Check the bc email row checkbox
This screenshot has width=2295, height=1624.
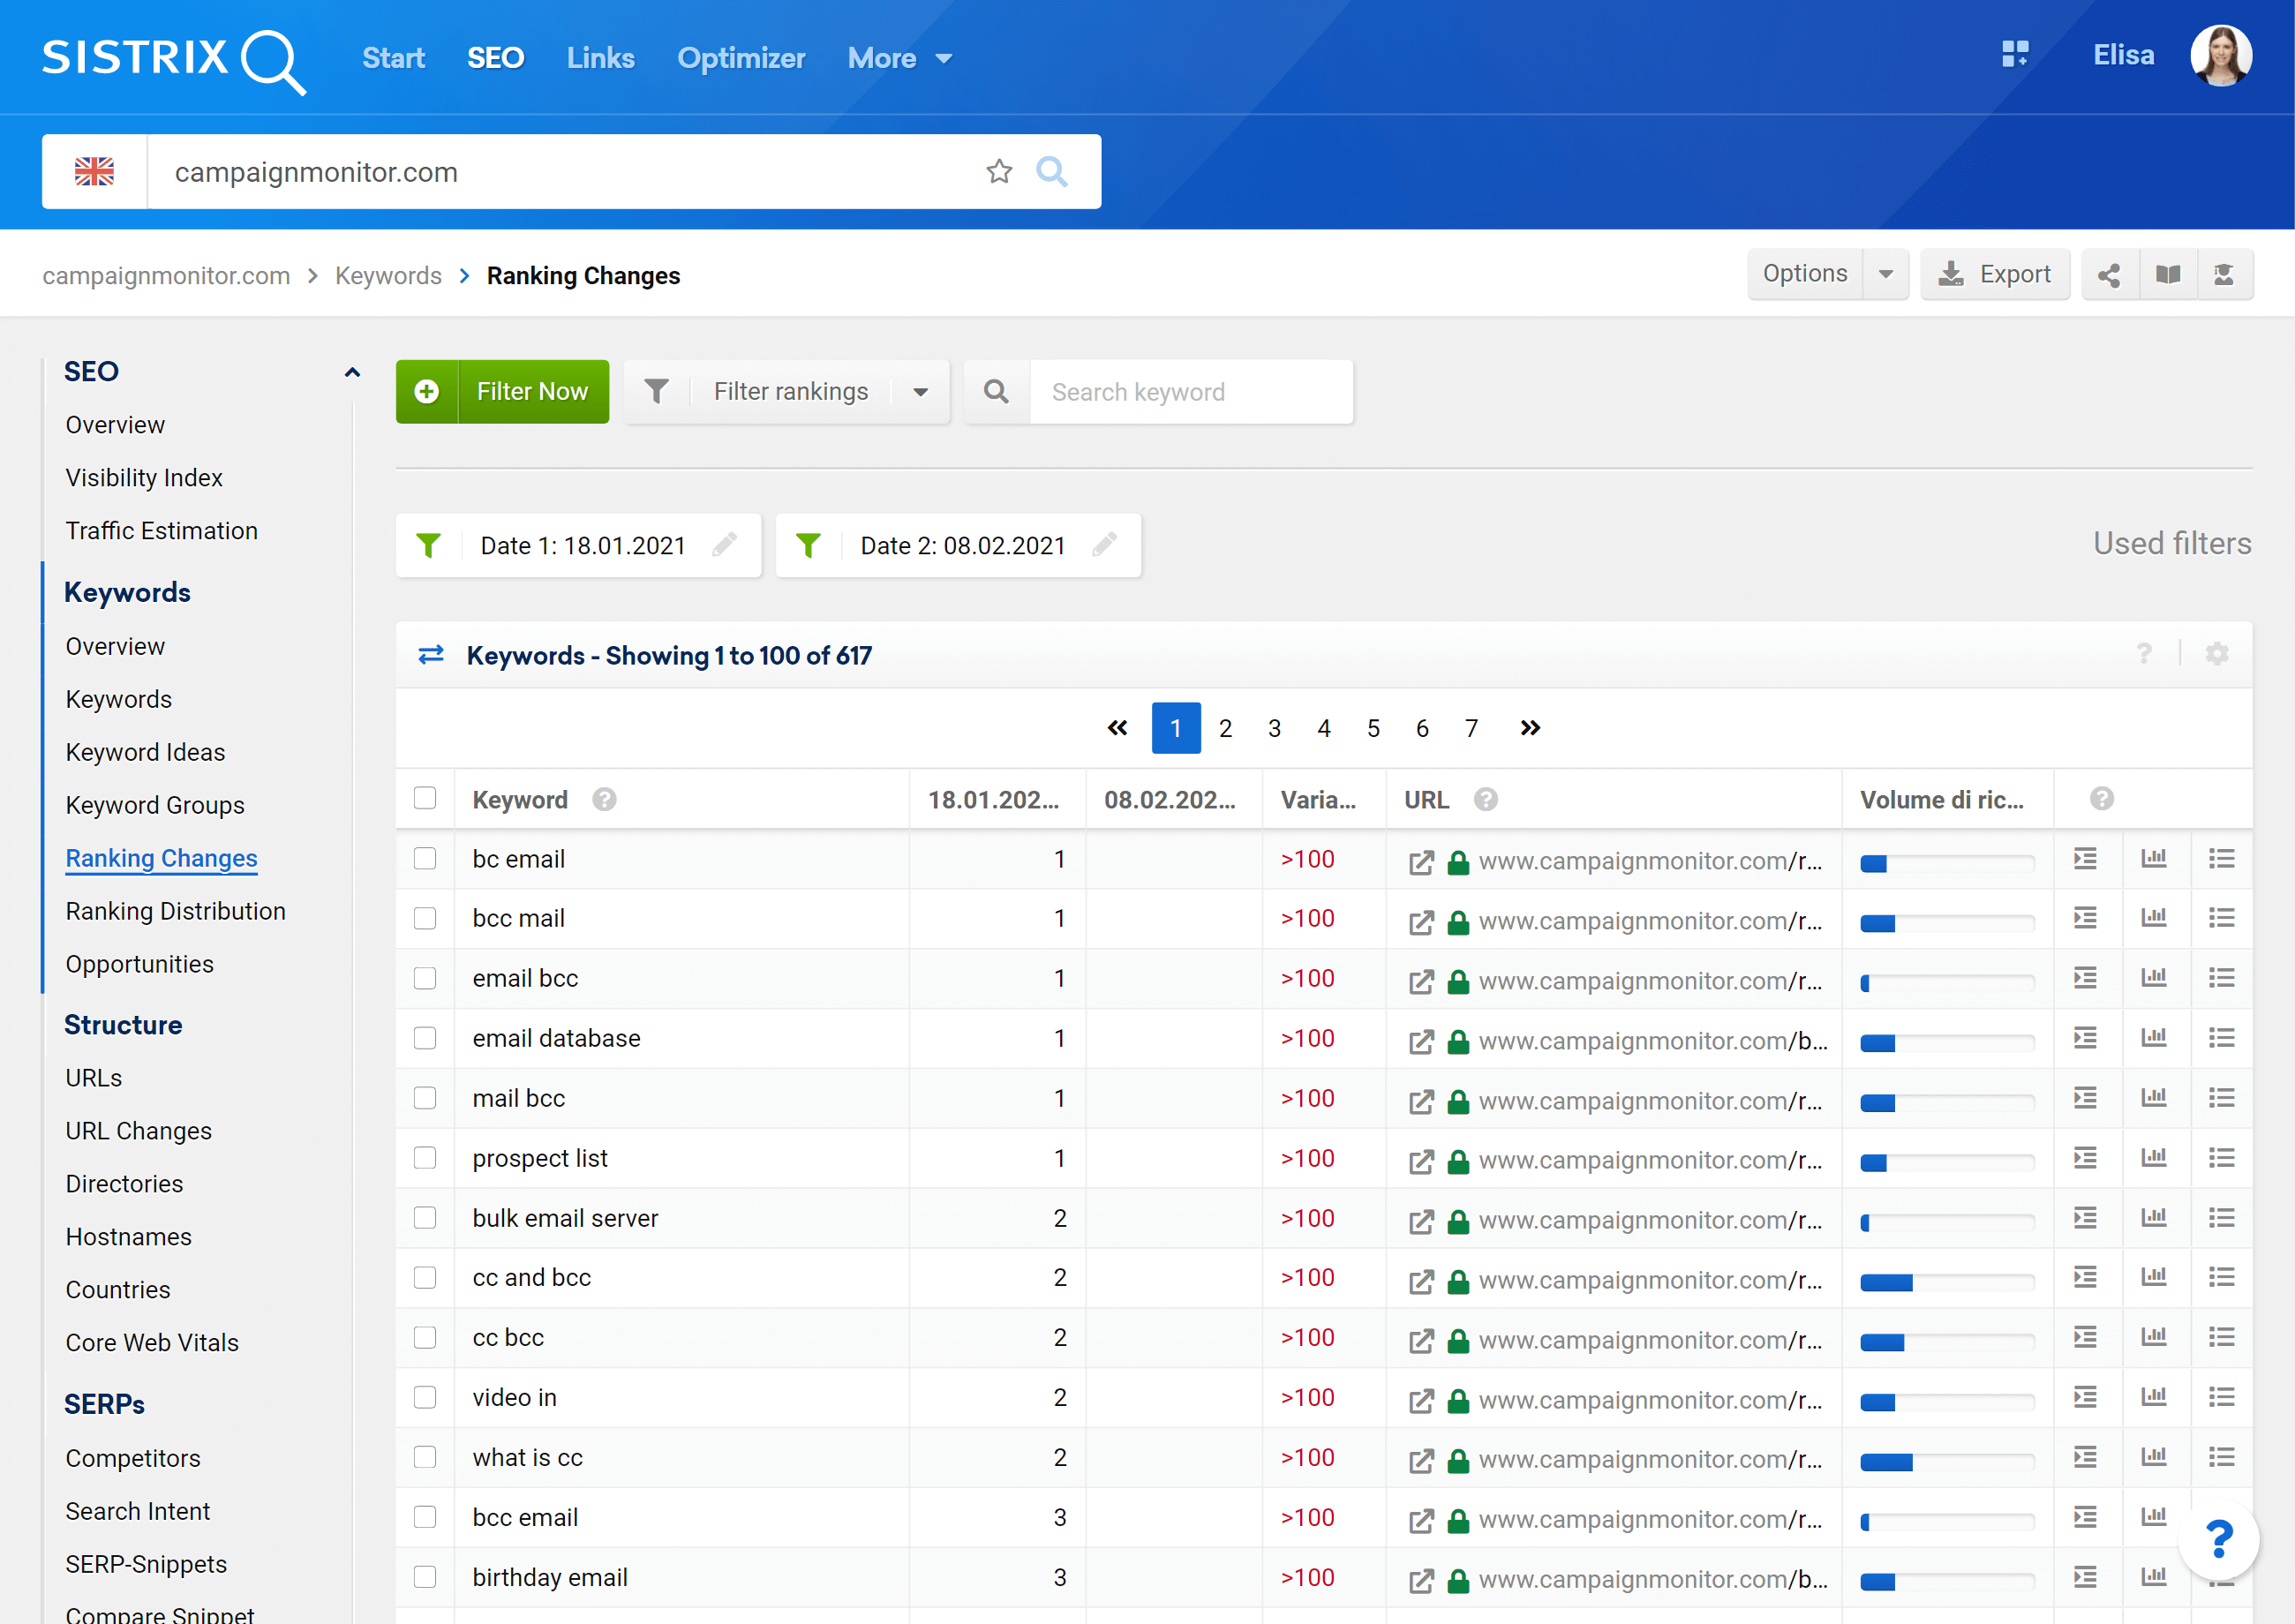point(425,859)
